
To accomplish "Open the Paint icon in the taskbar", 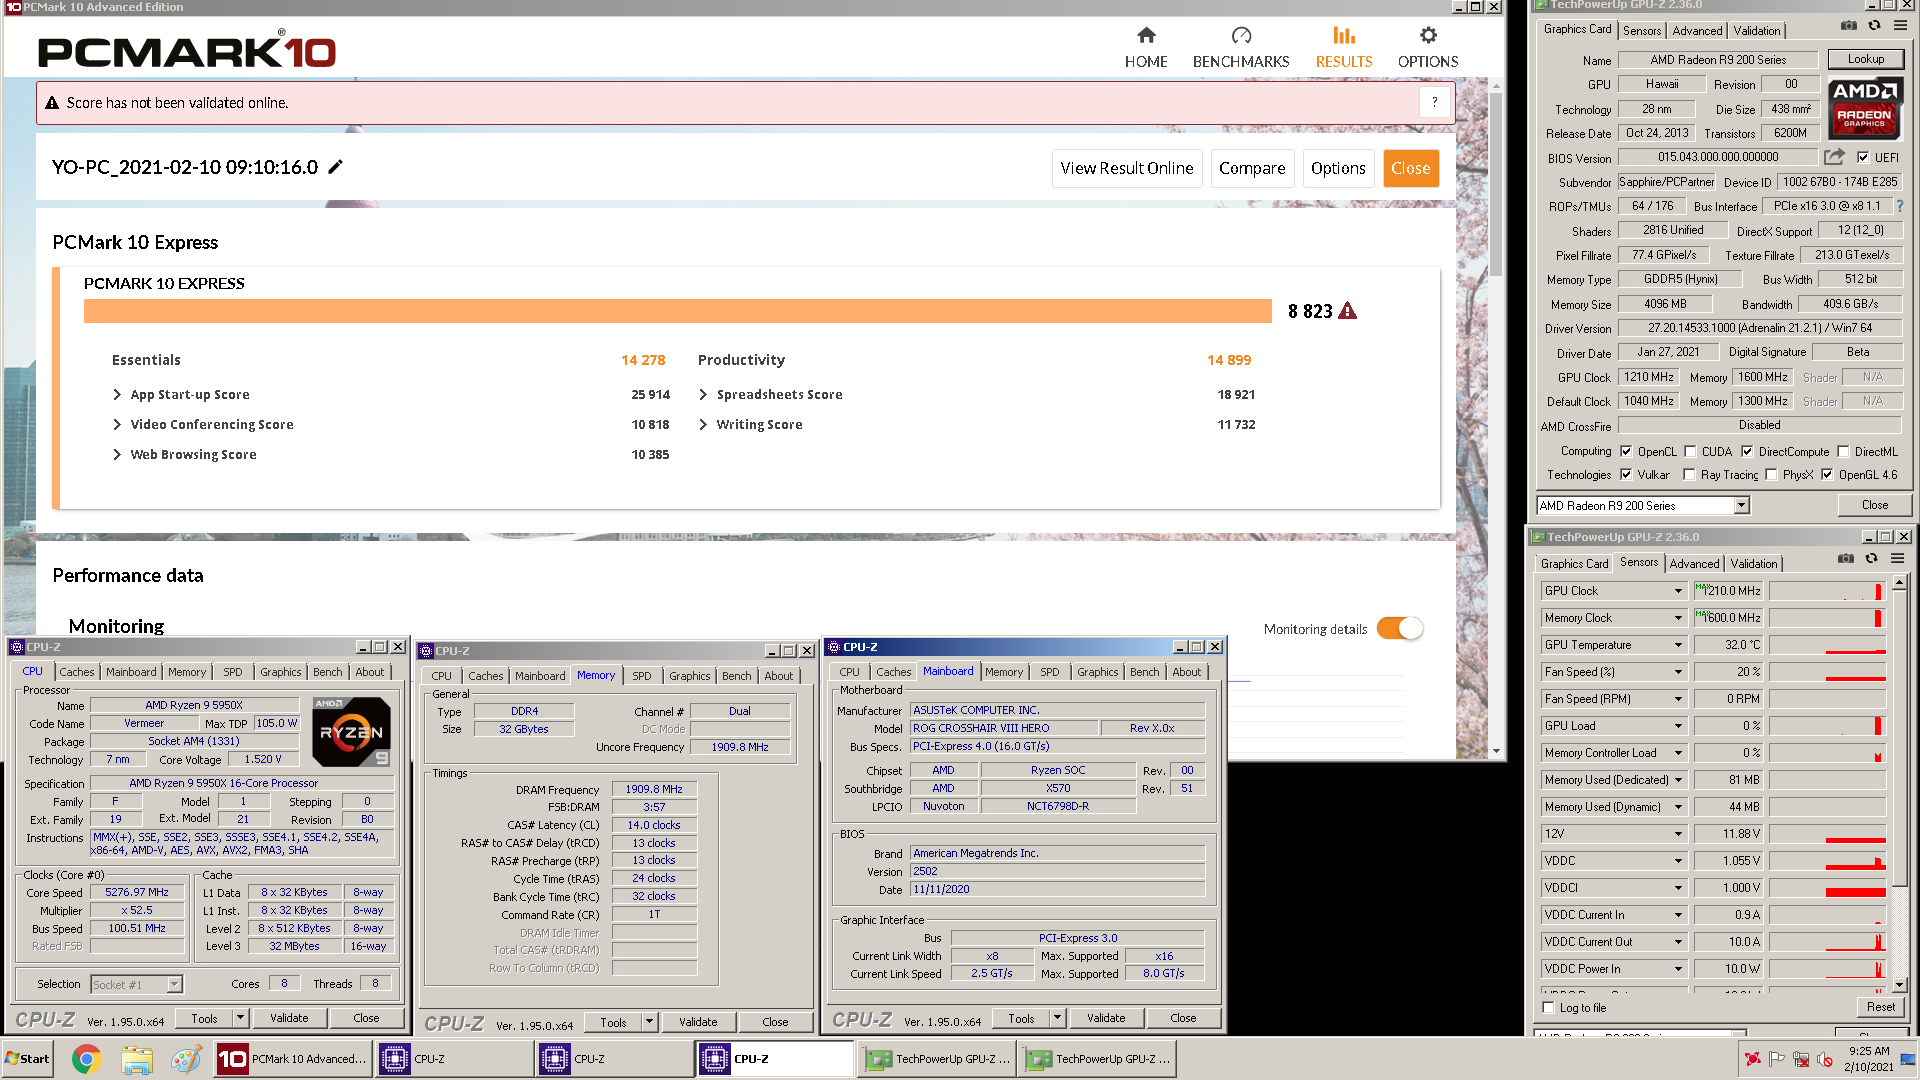I will pyautogui.click(x=186, y=1059).
